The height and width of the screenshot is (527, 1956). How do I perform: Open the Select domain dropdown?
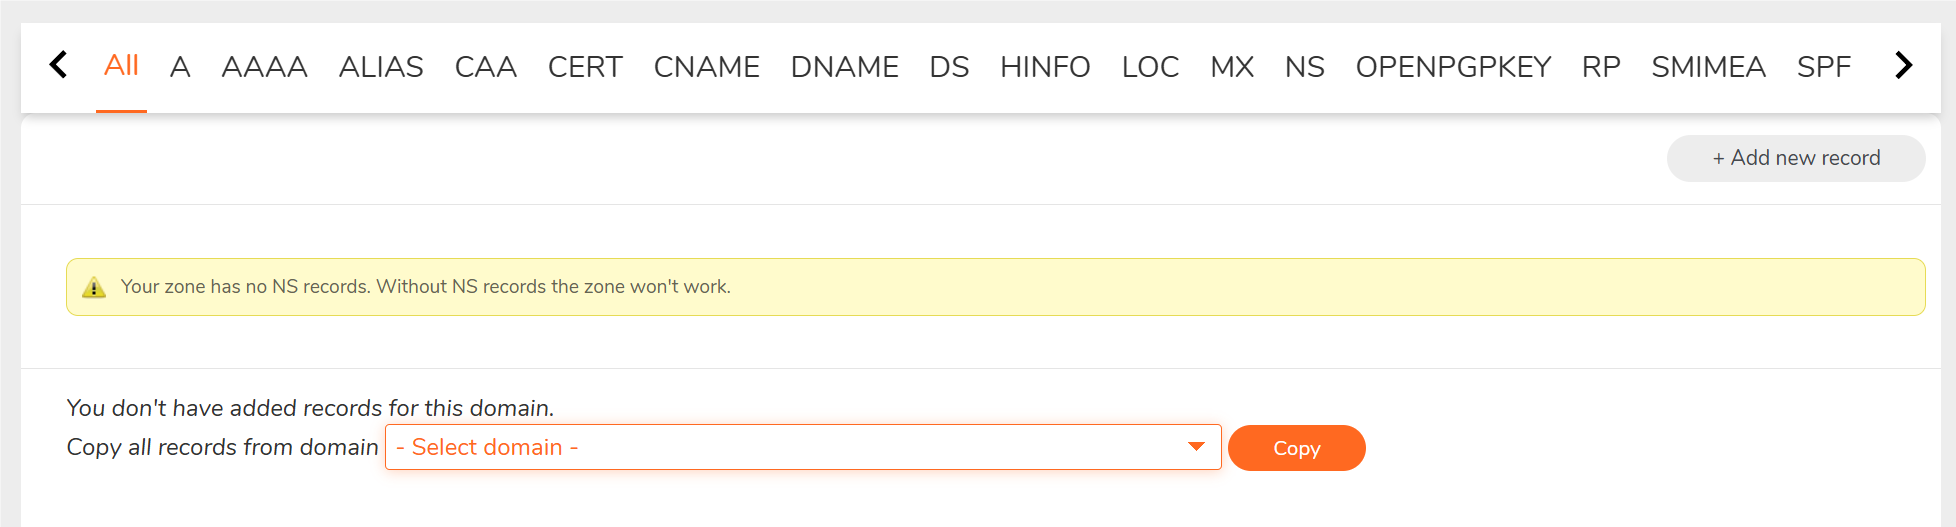(803, 447)
